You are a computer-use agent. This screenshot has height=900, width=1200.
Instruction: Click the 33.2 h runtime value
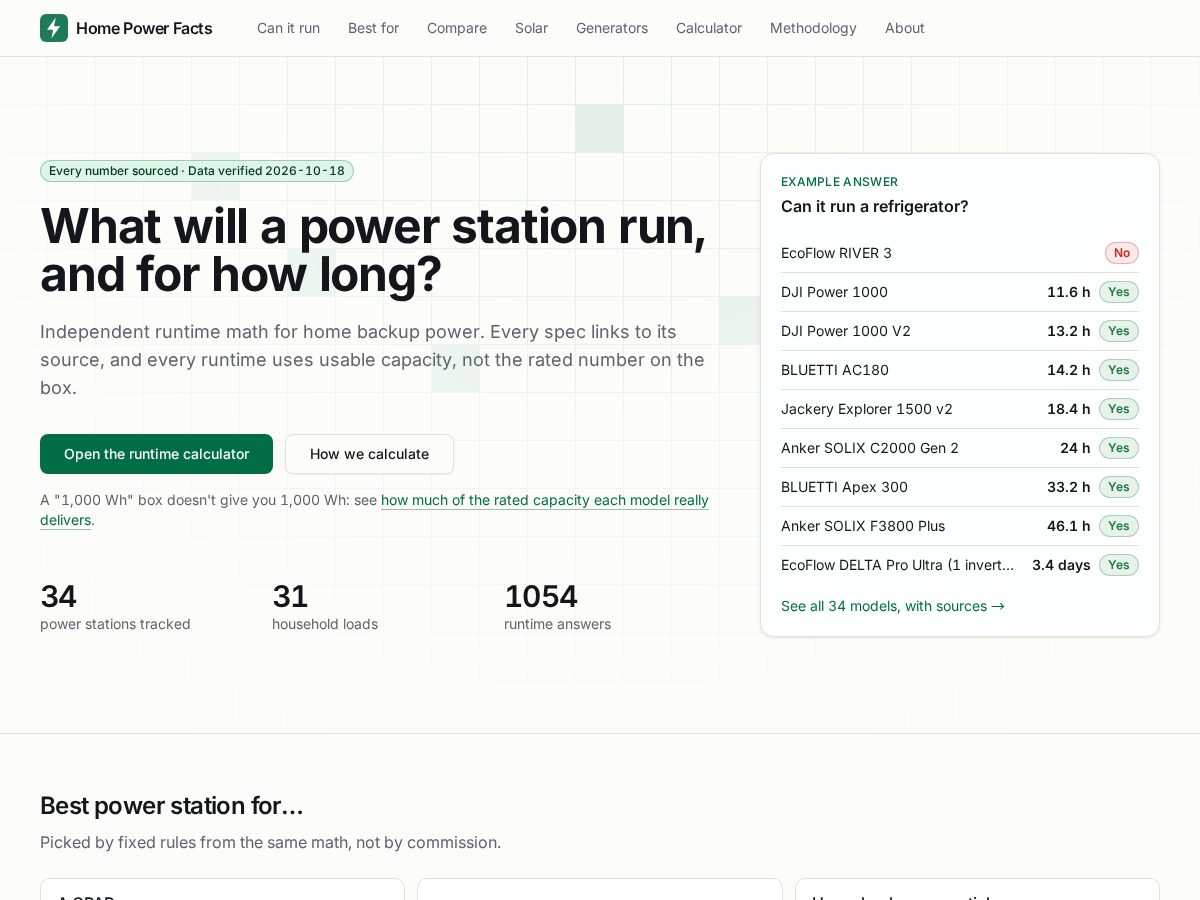pos(1069,487)
